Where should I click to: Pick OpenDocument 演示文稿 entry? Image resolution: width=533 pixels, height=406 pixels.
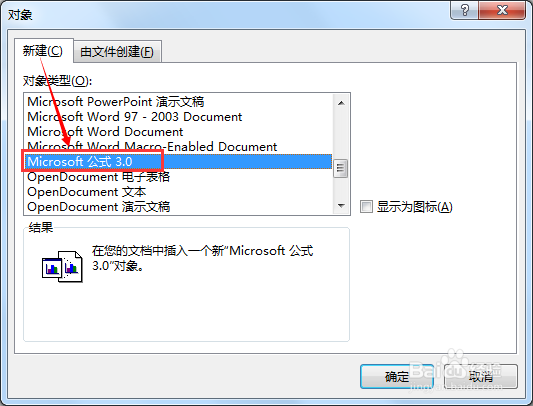click(178, 206)
